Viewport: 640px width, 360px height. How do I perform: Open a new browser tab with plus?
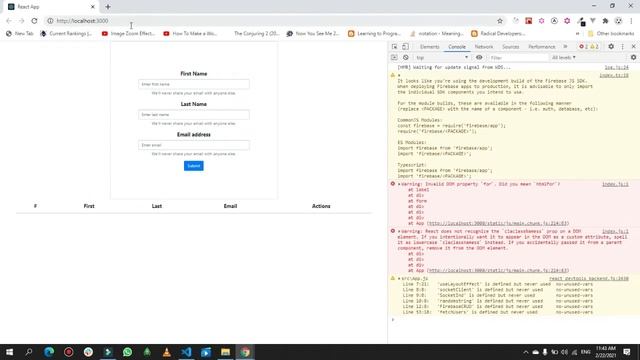[x=108, y=7]
